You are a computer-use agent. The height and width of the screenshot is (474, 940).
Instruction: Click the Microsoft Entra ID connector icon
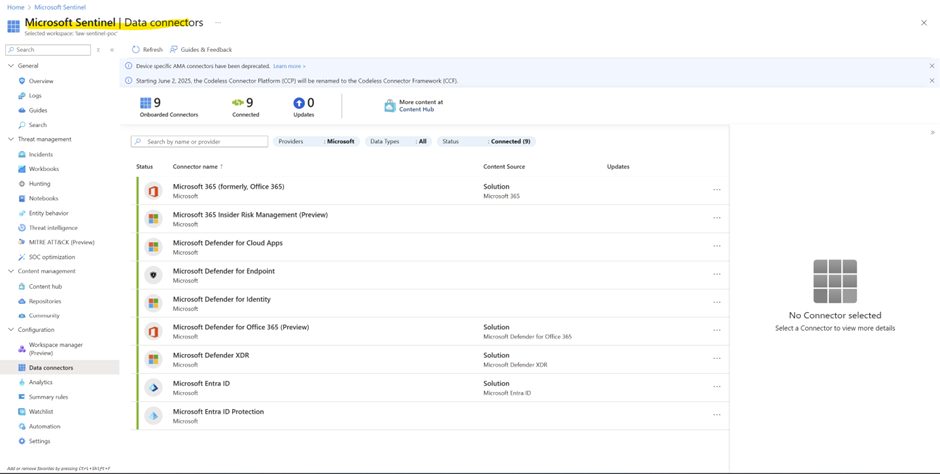153,387
